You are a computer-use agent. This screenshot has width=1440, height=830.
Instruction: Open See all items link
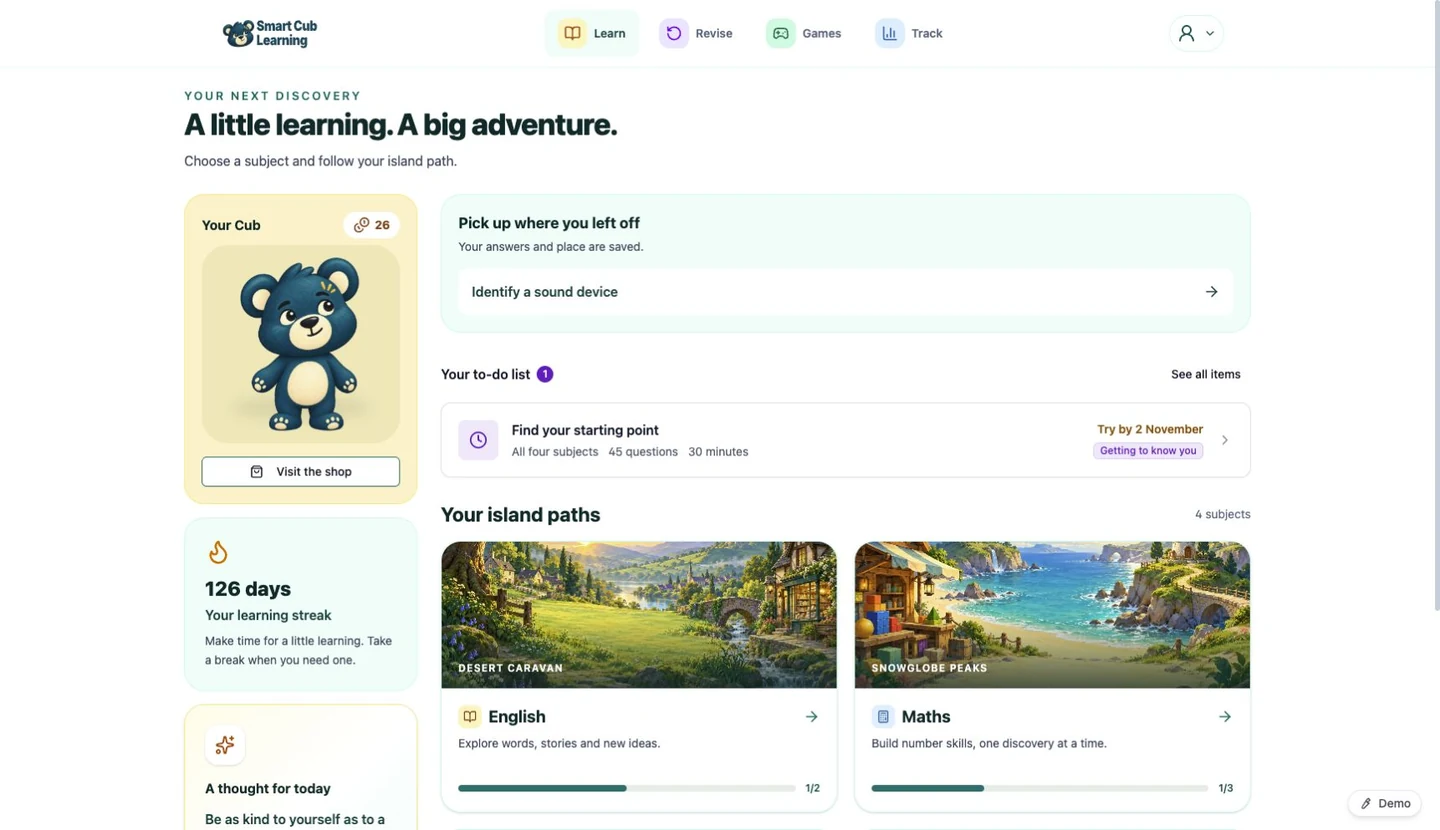[1206, 374]
